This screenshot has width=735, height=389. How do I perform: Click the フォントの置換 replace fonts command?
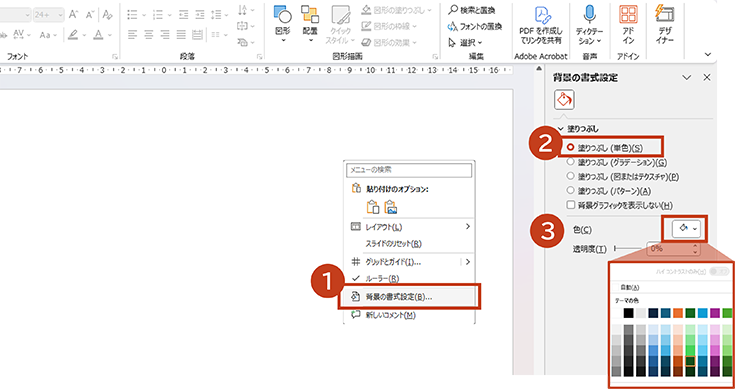click(475, 26)
